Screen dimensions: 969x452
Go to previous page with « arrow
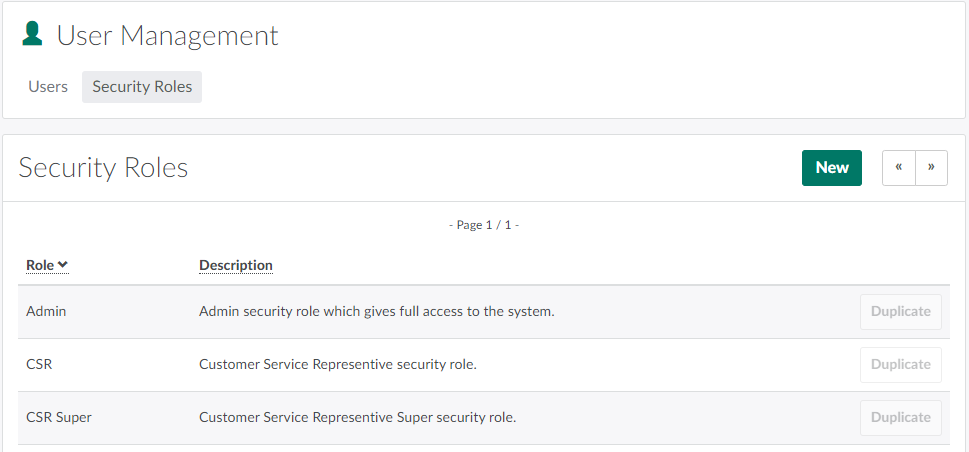click(x=899, y=168)
